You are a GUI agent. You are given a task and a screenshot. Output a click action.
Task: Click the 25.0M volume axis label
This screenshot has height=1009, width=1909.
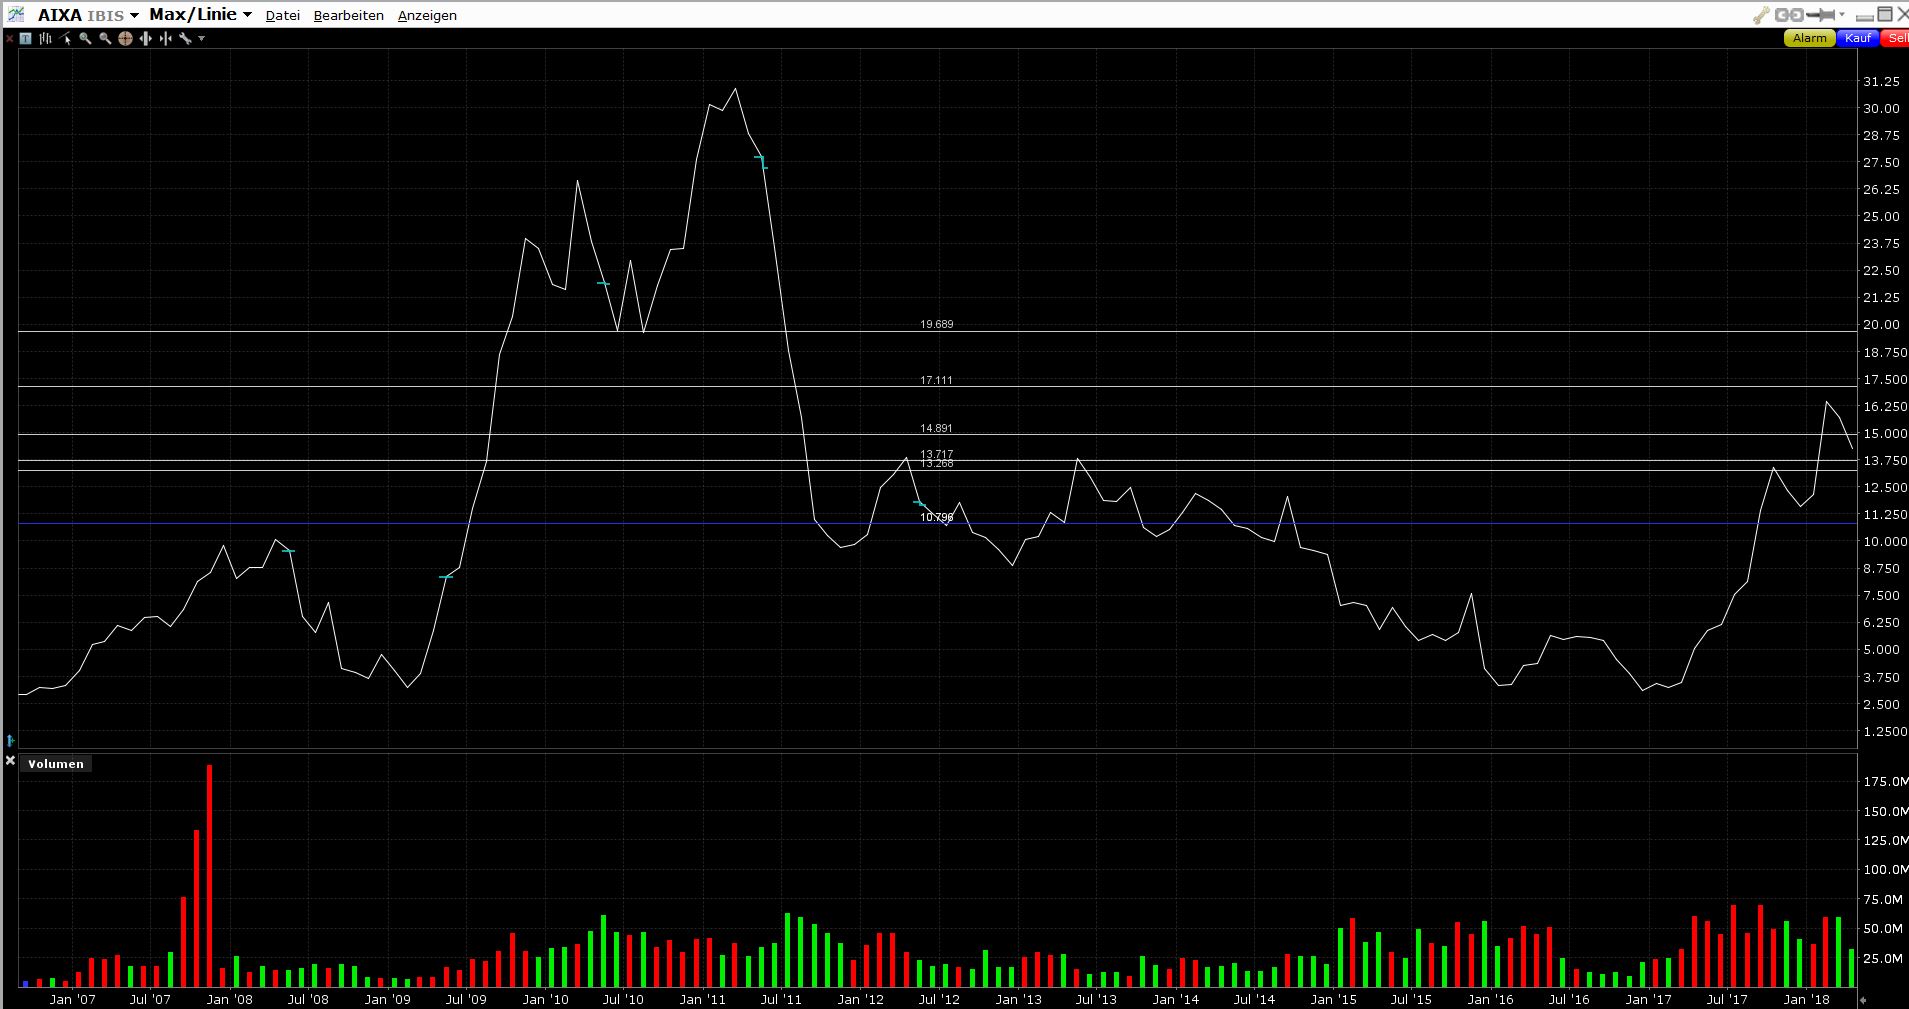click(x=1885, y=959)
